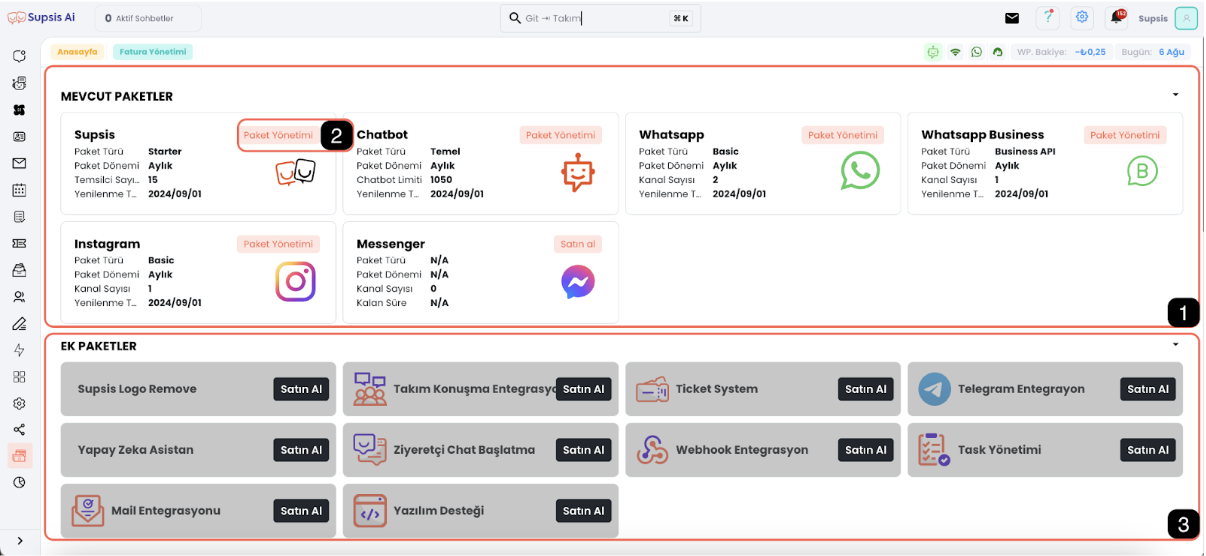Click the Mail Entegrasyonu envelope icon

(88, 511)
